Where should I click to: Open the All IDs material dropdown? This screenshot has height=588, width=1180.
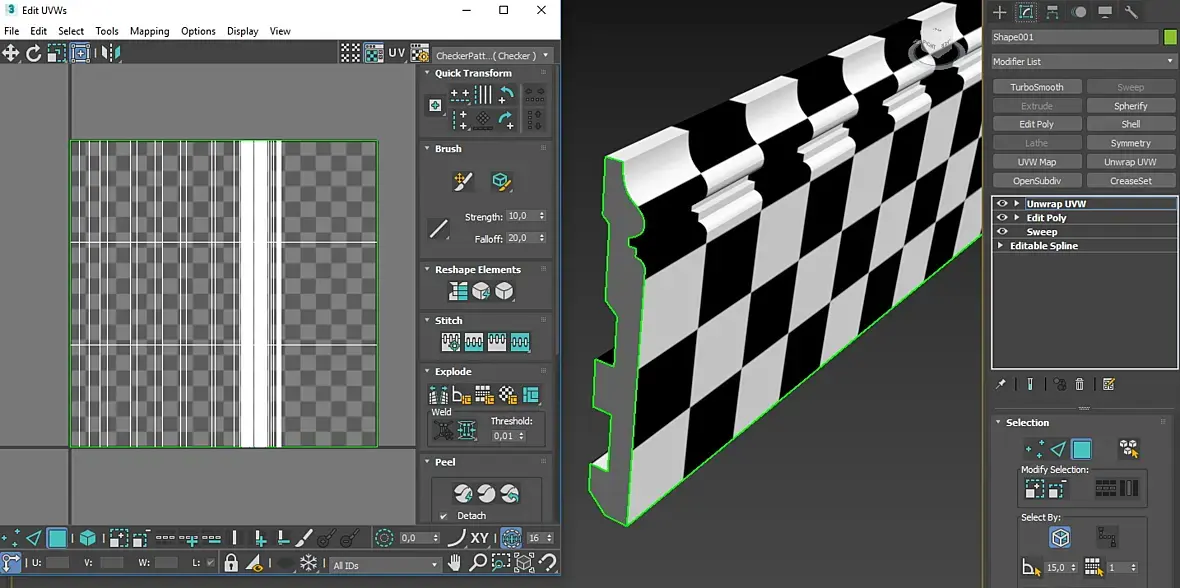tap(385, 565)
